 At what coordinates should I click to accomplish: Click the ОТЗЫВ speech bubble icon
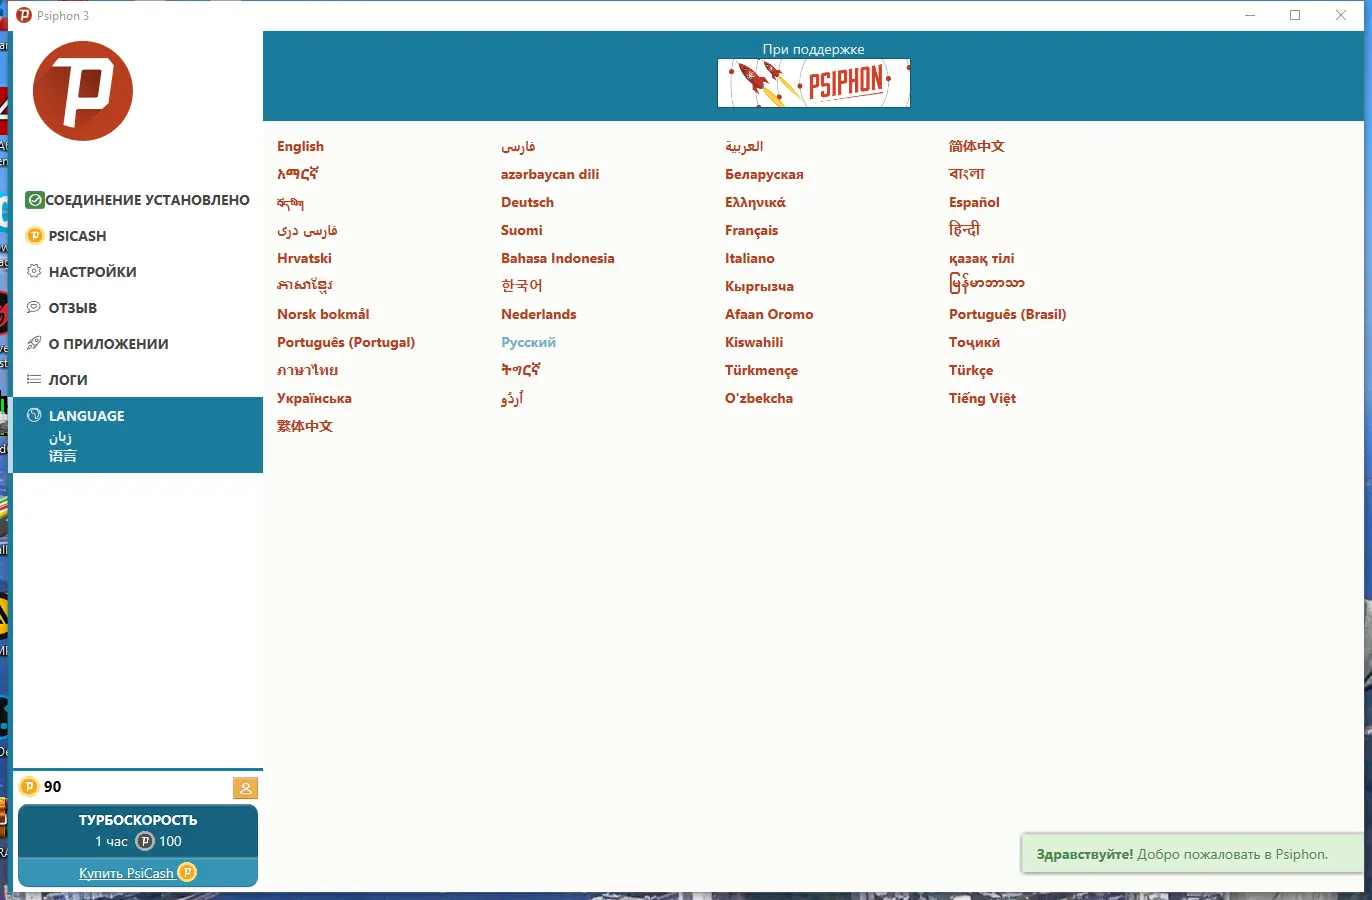[32, 307]
